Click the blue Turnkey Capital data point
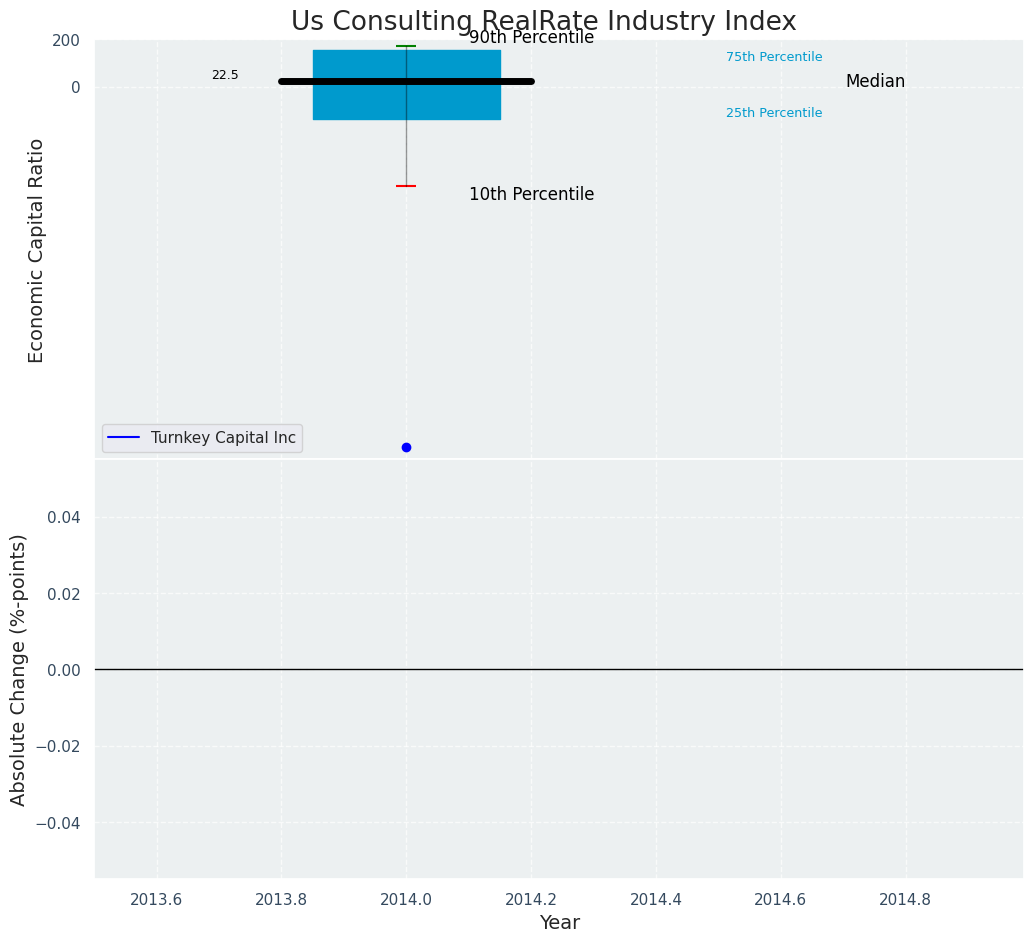Image resolution: width=1034 pixels, height=942 pixels. click(x=406, y=447)
